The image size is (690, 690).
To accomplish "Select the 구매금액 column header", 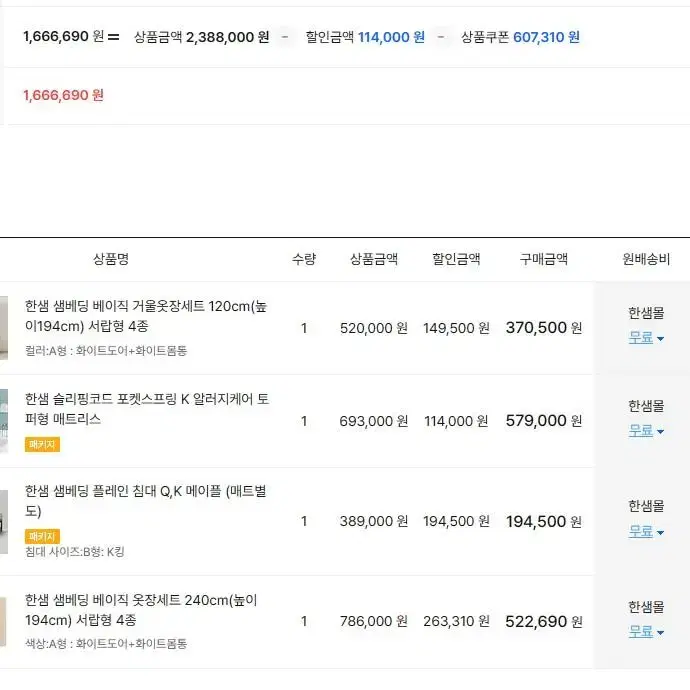I will point(543,259).
